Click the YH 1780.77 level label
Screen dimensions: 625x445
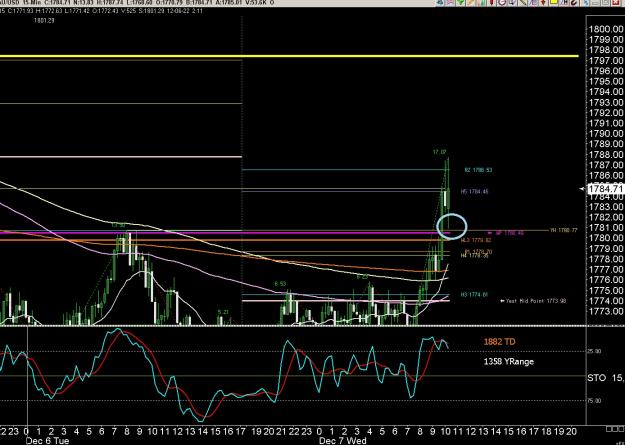click(x=563, y=230)
